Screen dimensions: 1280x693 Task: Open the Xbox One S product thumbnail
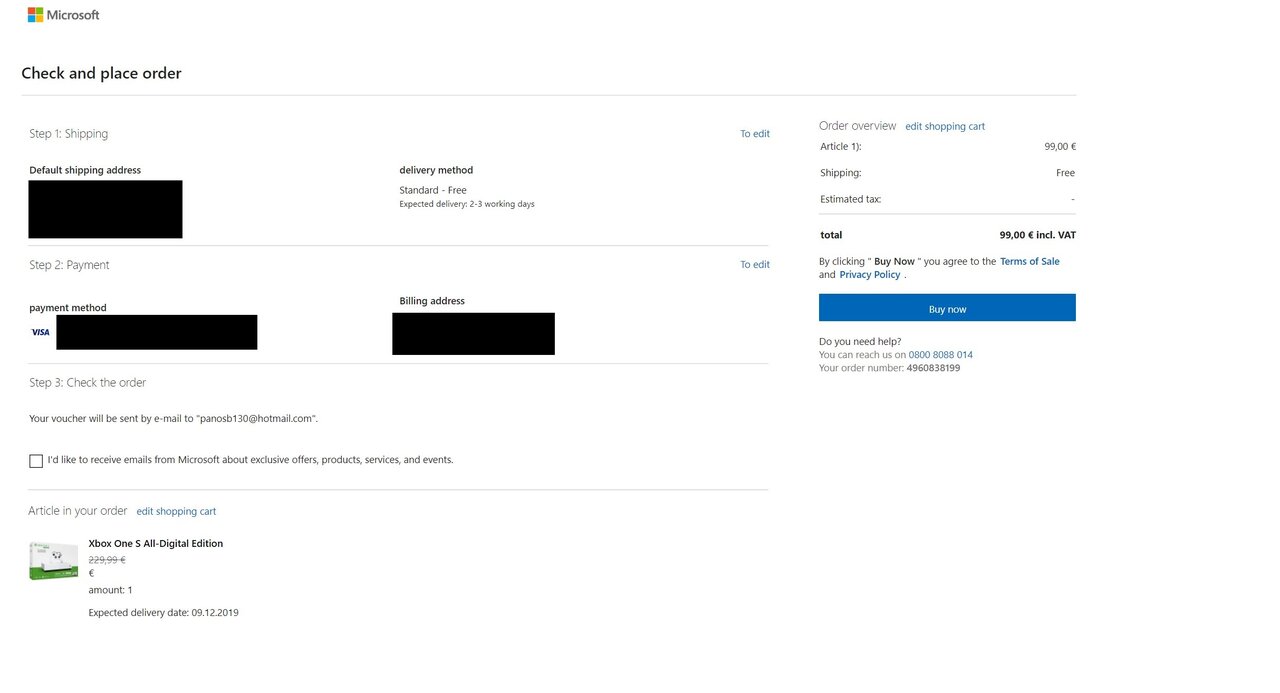[x=54, y=561]
